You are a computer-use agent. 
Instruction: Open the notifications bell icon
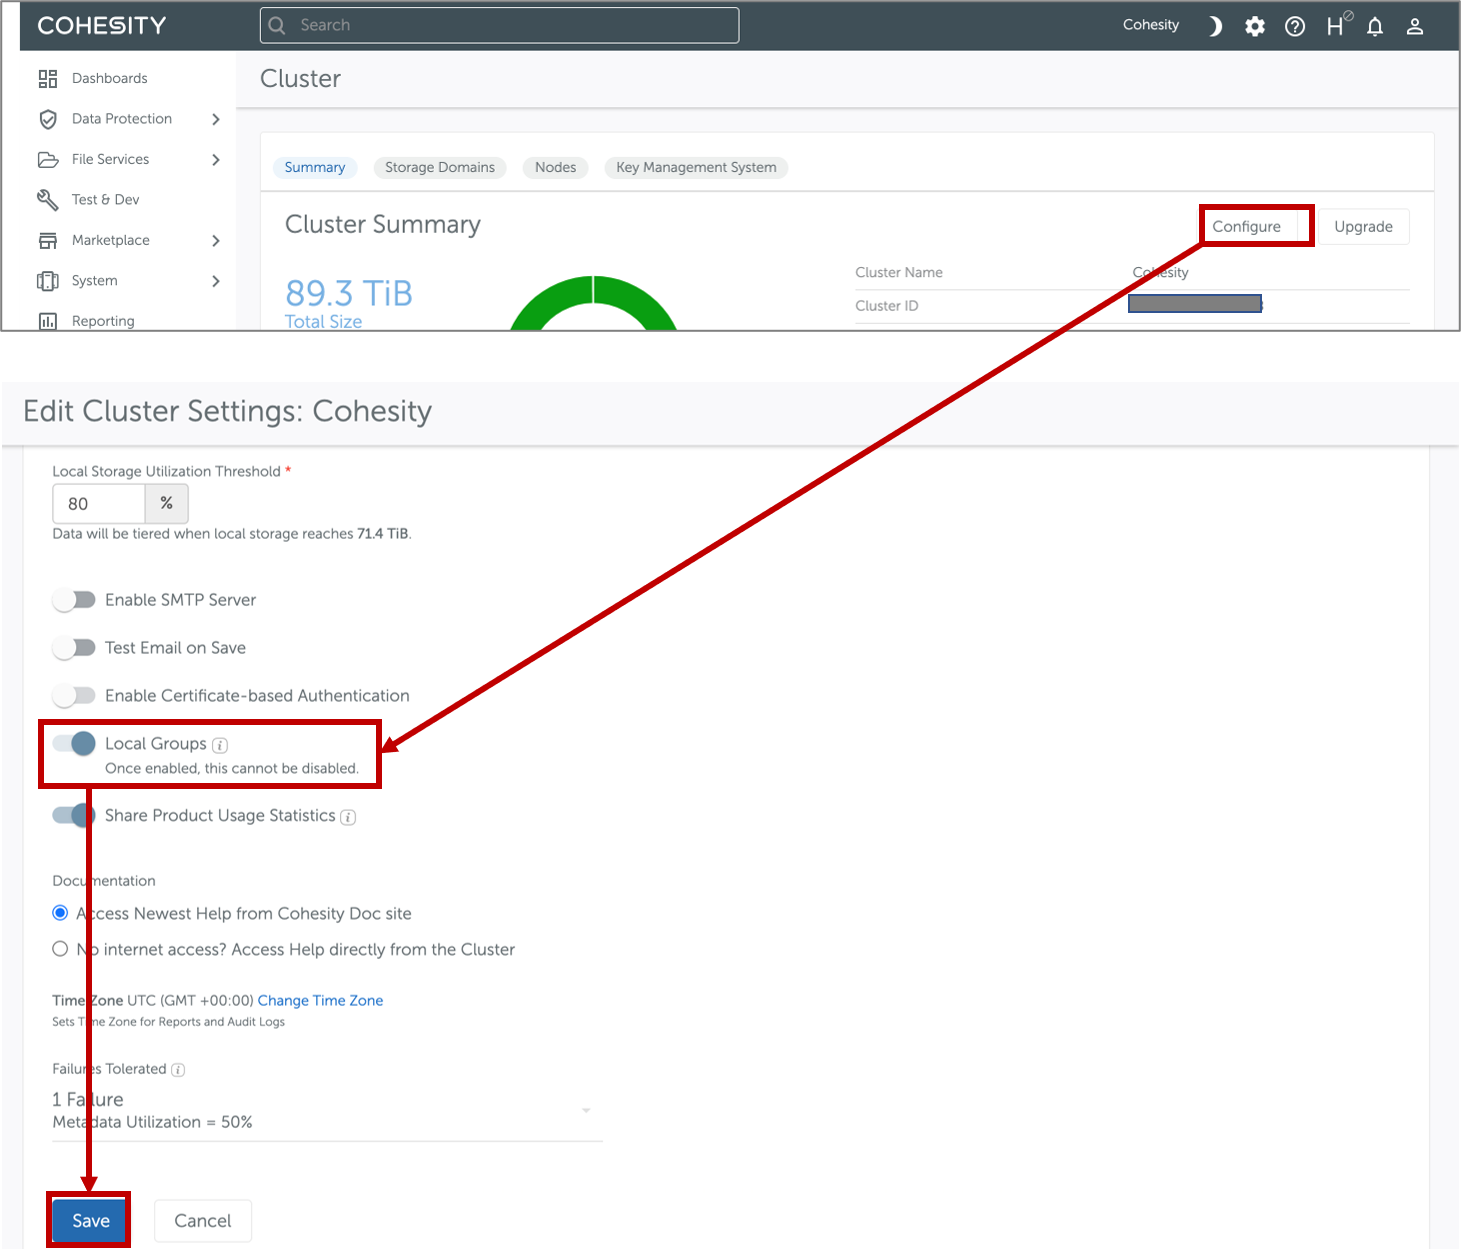[1375, 26]
